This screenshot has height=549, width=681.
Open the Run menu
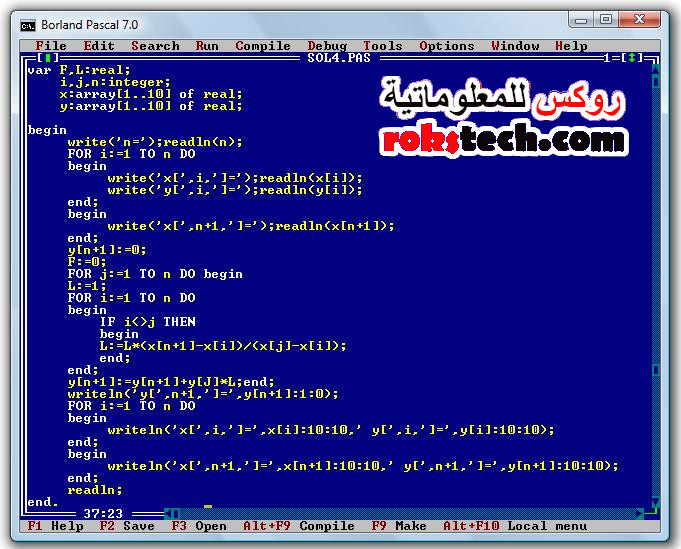click(207, 46)
